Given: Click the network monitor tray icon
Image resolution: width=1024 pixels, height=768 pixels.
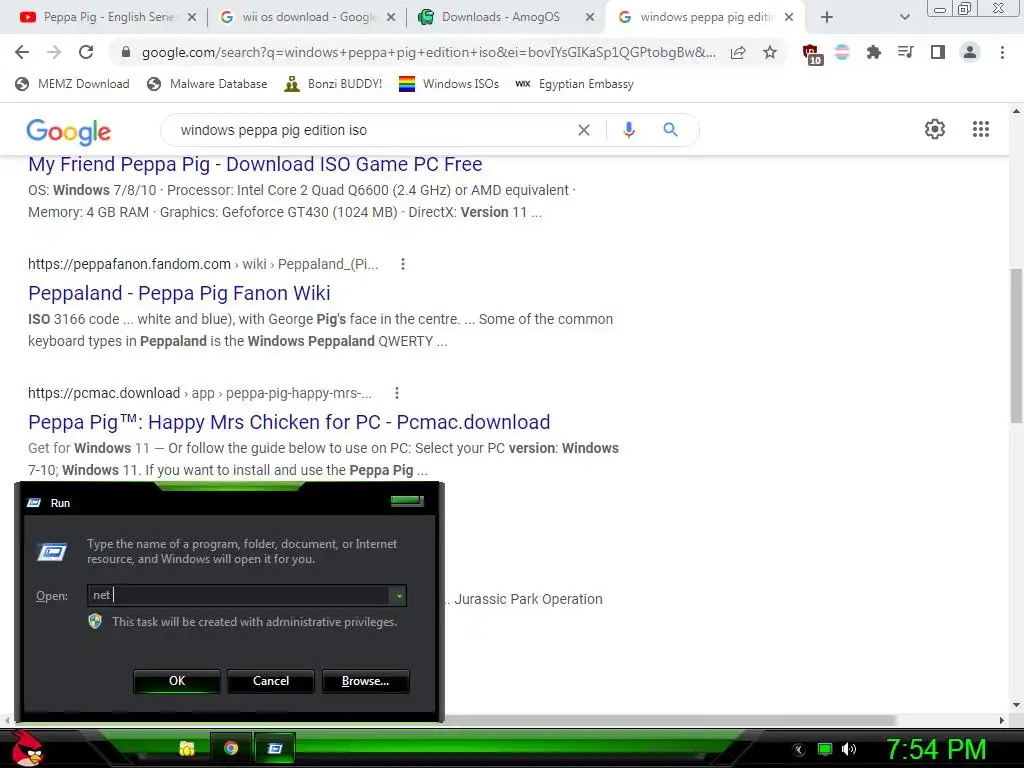Looking at the screenshot, I should (825, 749).
